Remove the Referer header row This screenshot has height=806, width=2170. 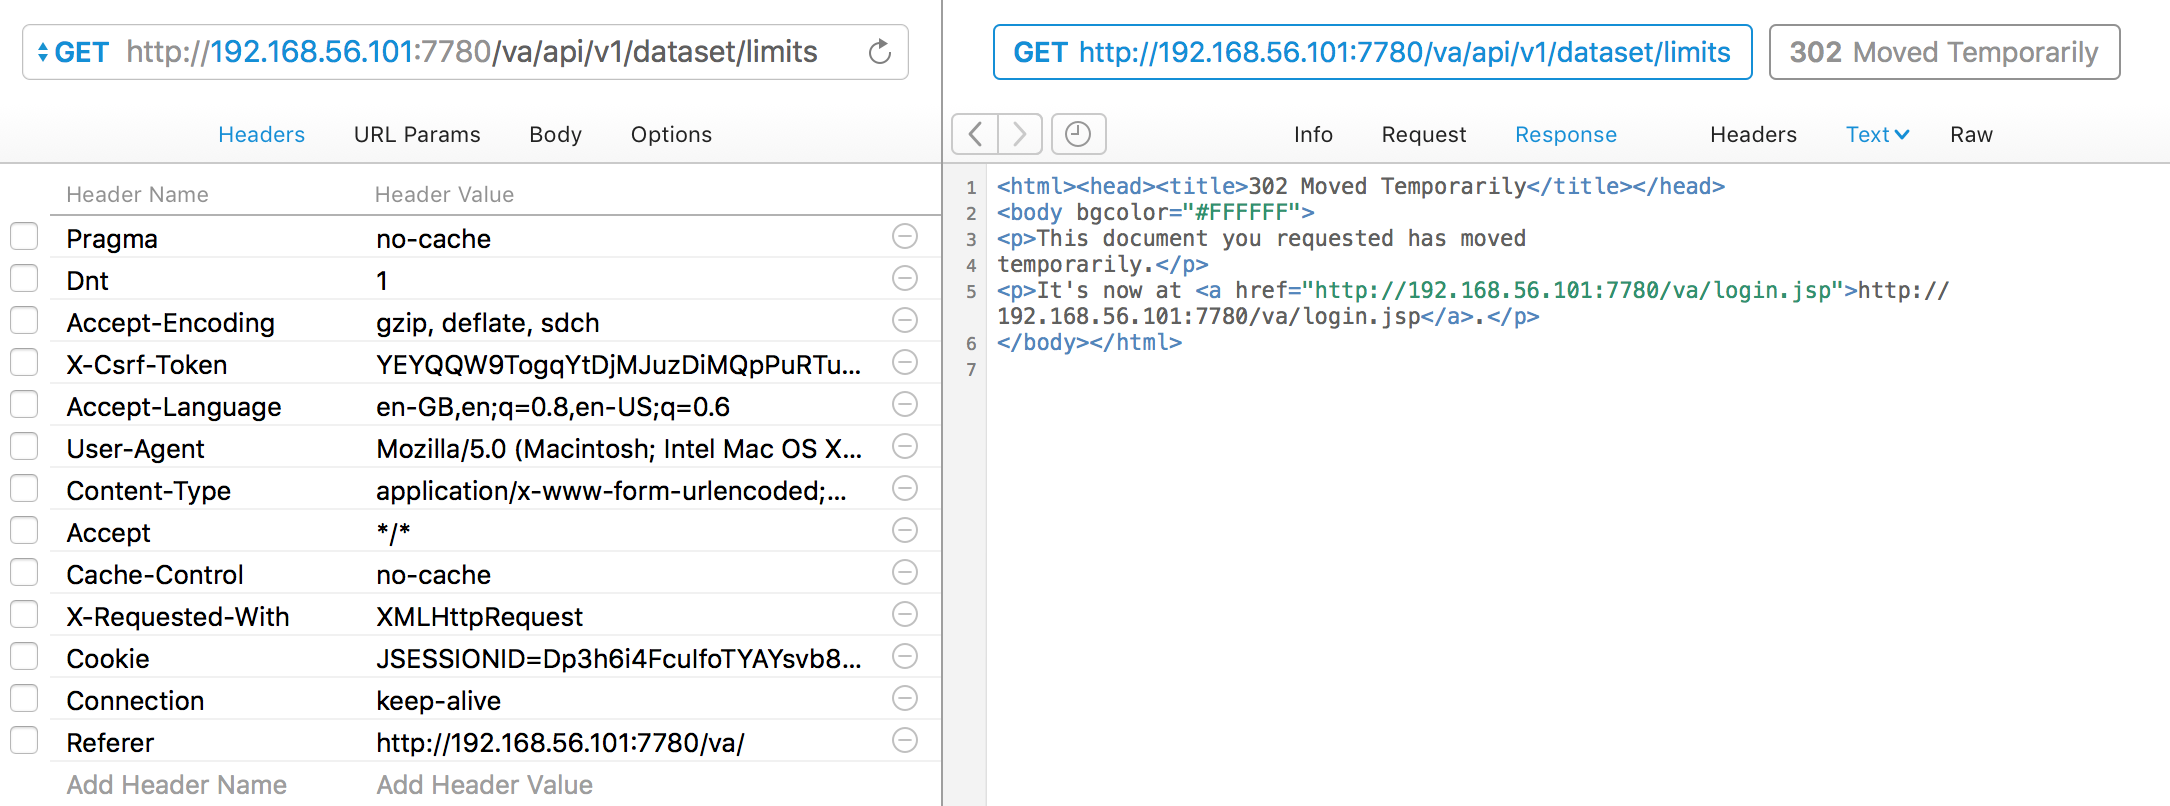point(904,741)
